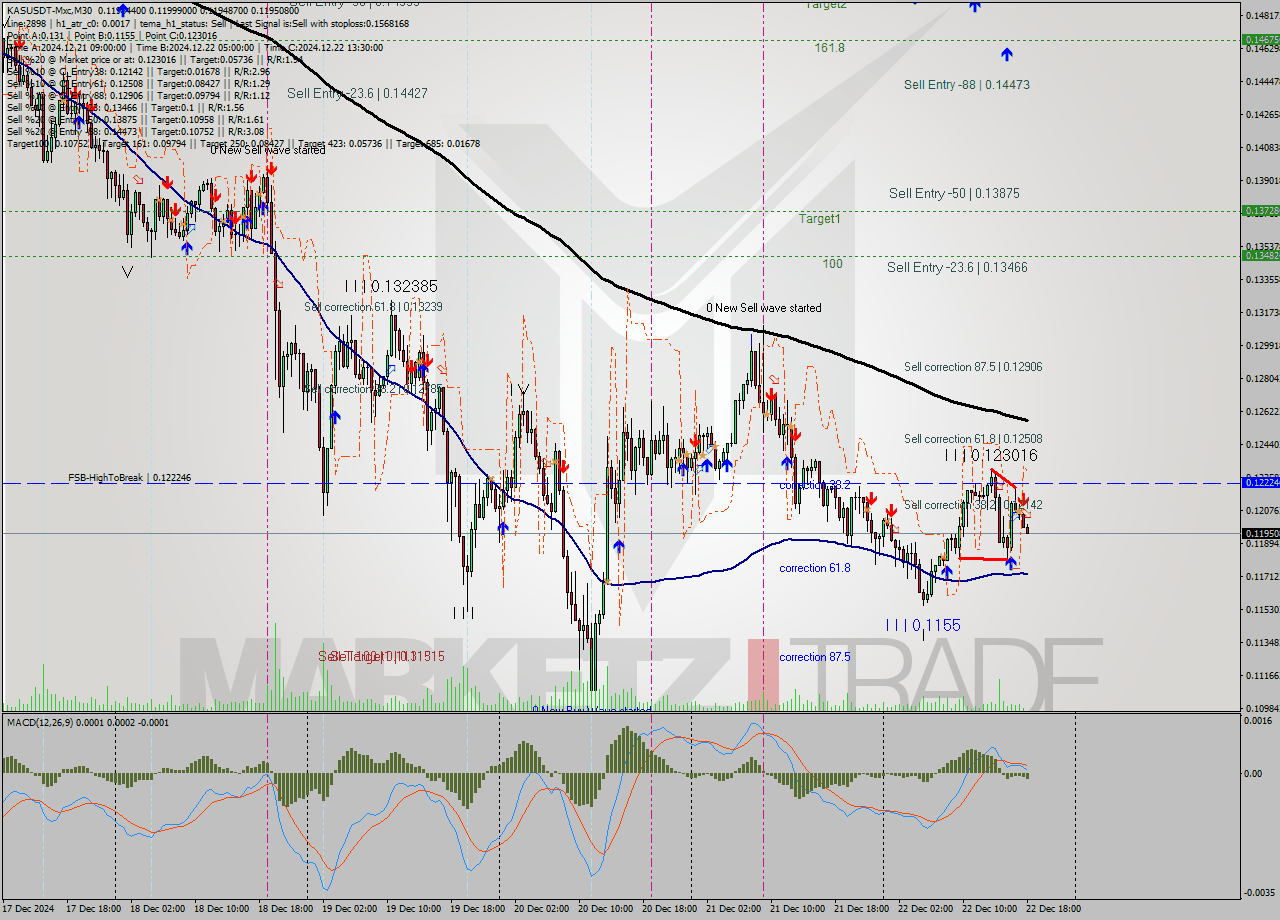Click the 'I I I 0.123016' high marker text
The height and width of the screenshot is (920, 1280).
pyautogui.click(x=991, y=455)
